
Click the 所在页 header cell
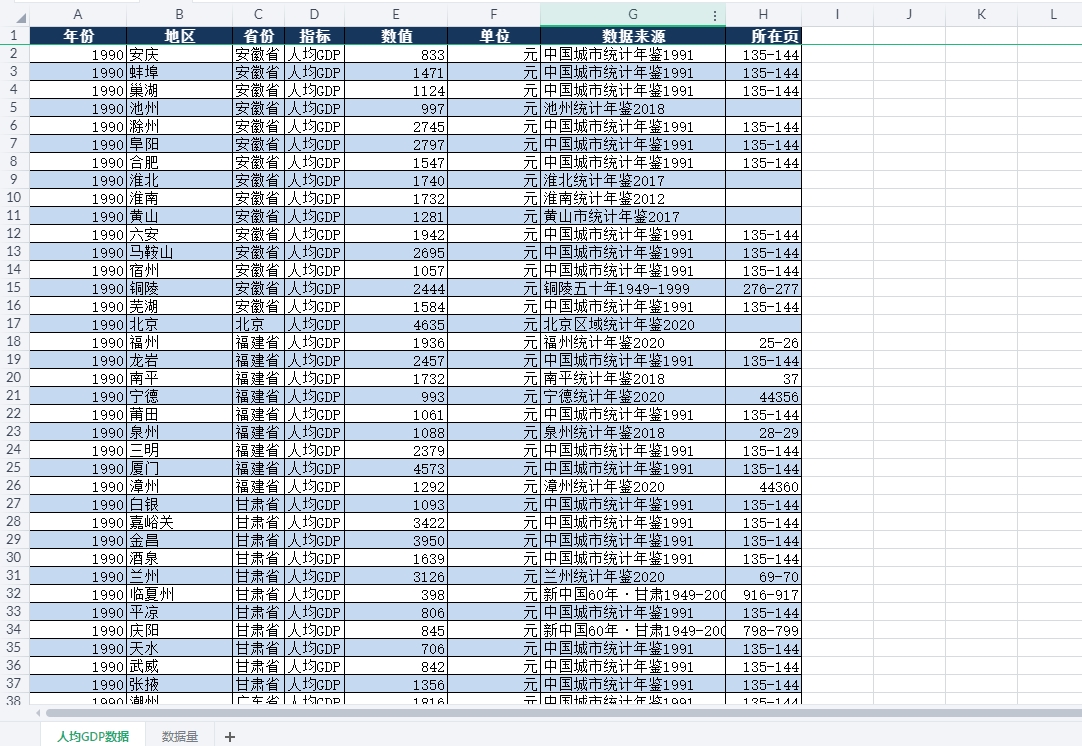point(763,36)
